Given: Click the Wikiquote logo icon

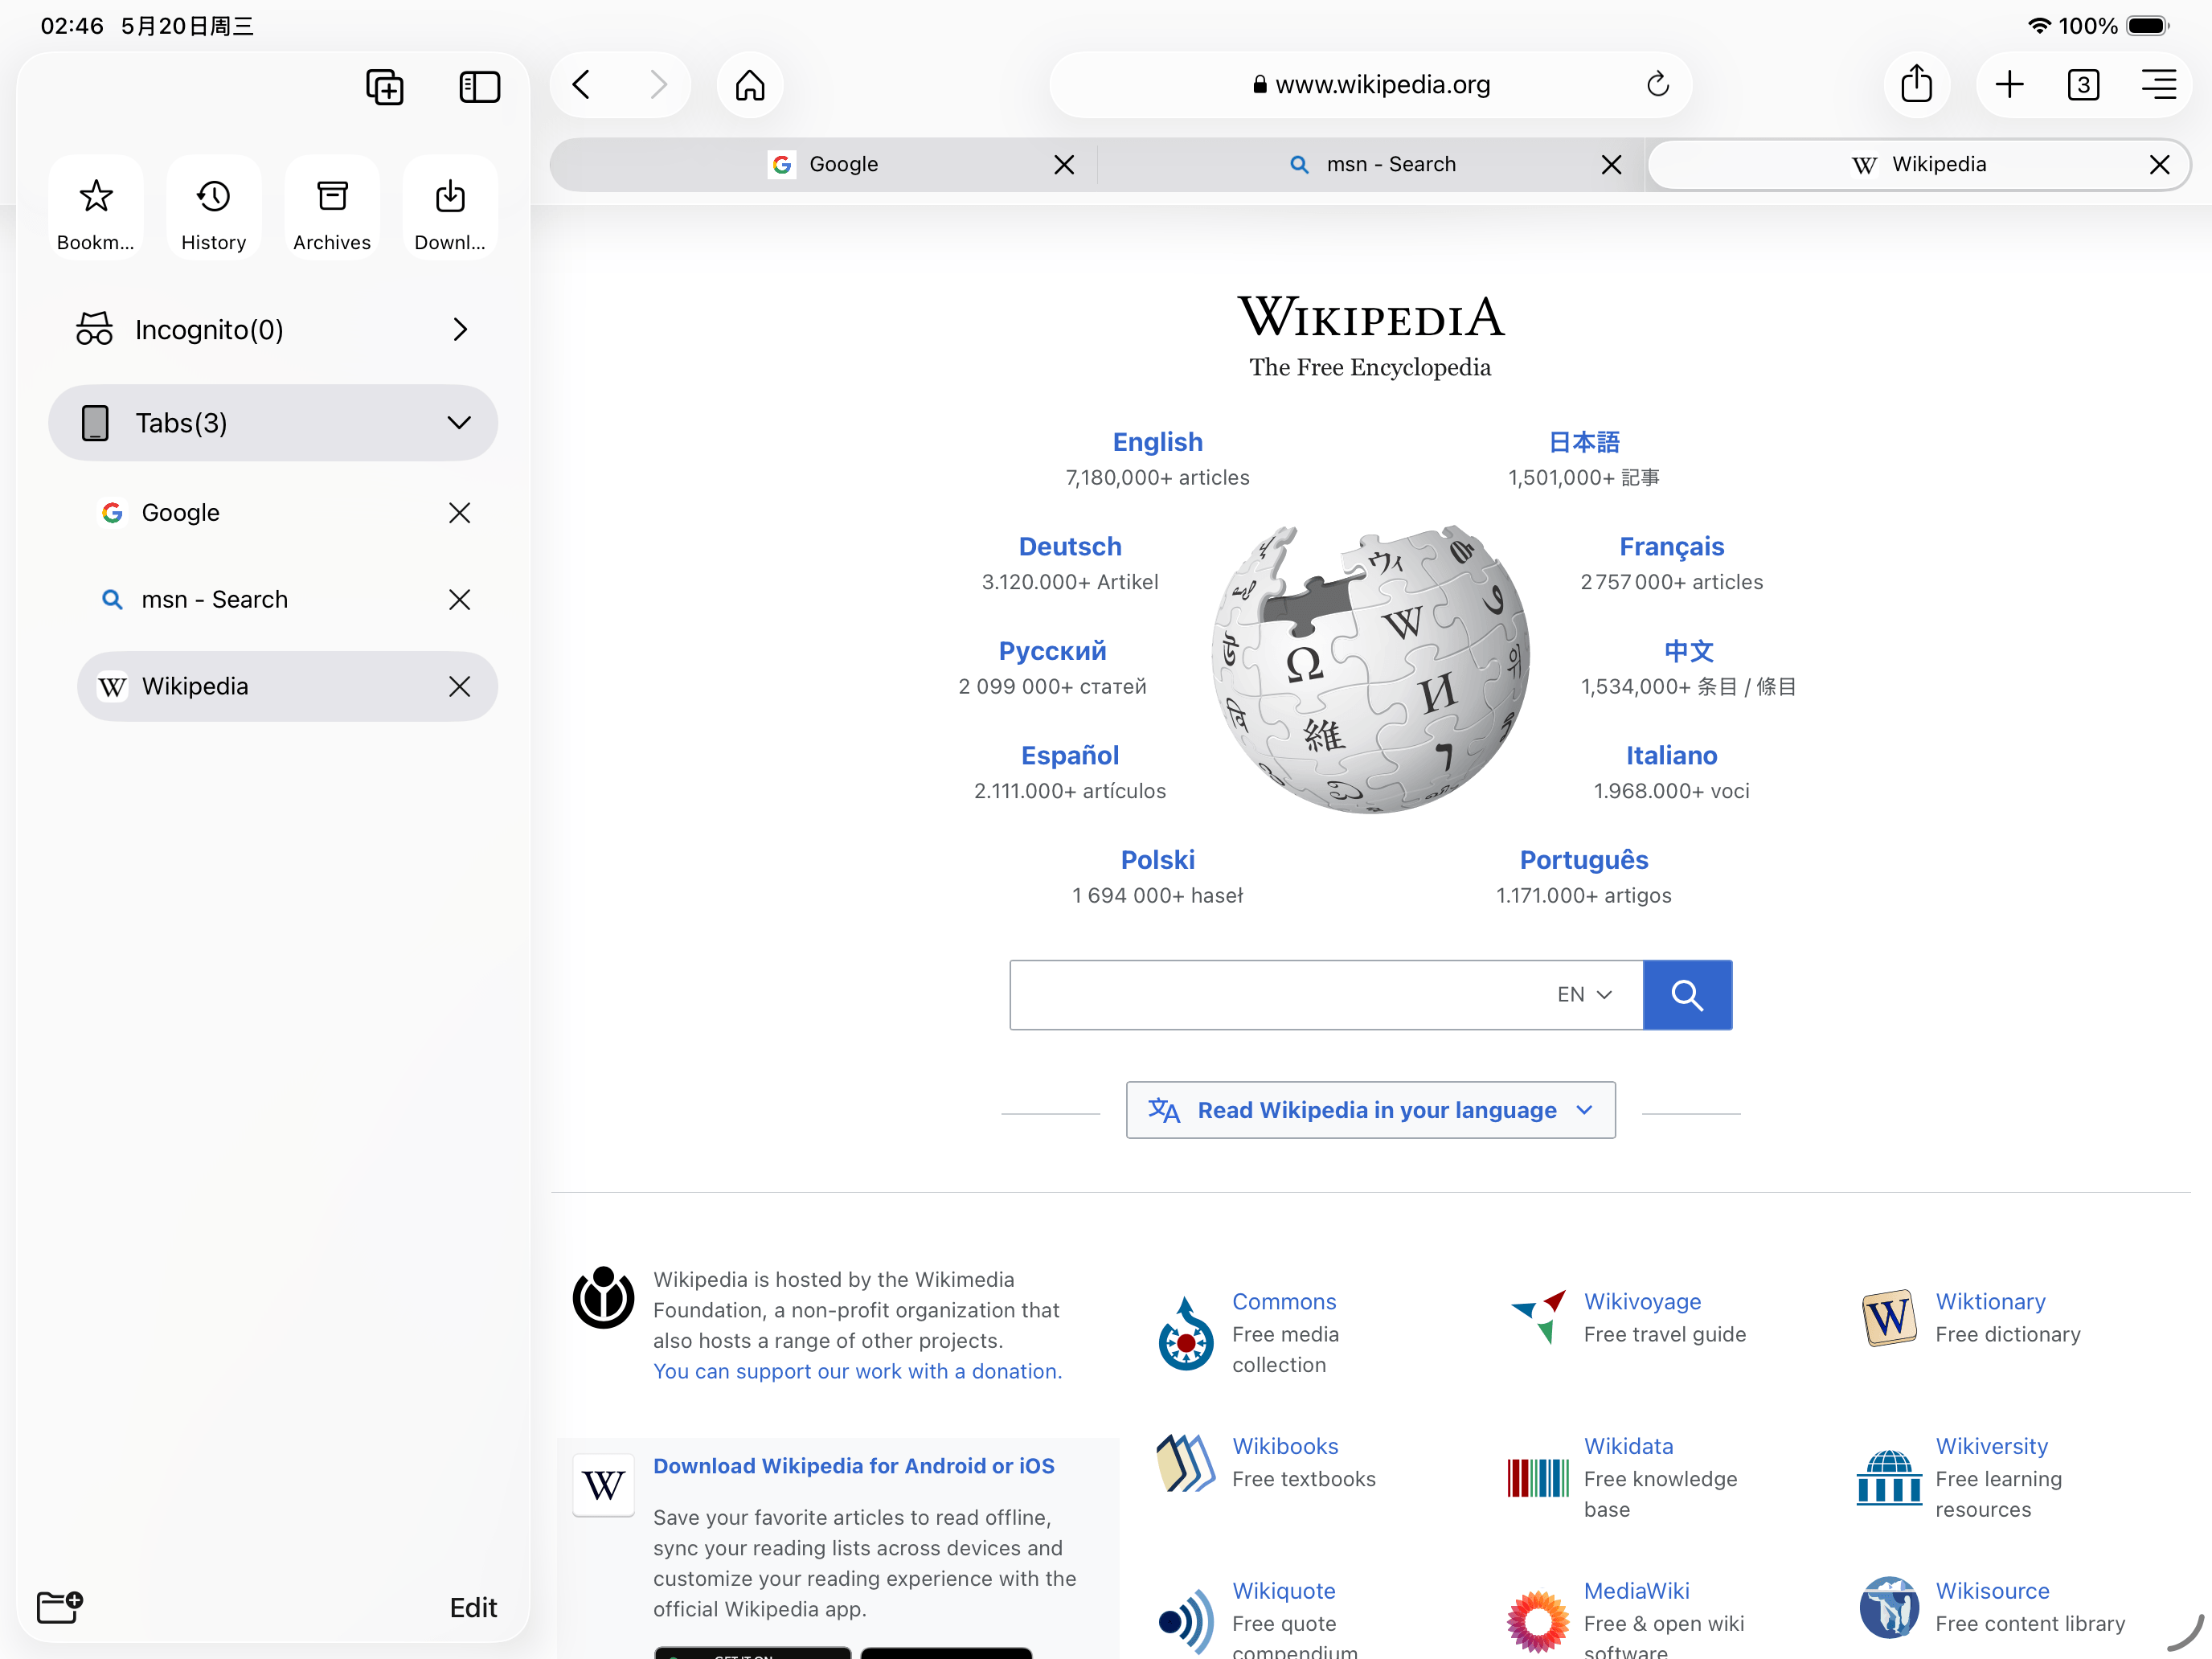Looking at the screenshot, I should (1186, 1621).
